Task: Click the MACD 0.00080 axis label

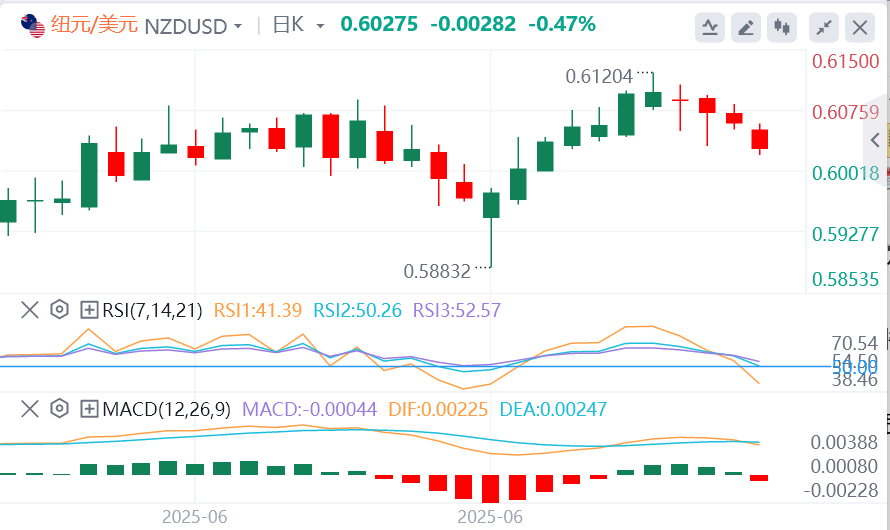Action: pos(845,466)
